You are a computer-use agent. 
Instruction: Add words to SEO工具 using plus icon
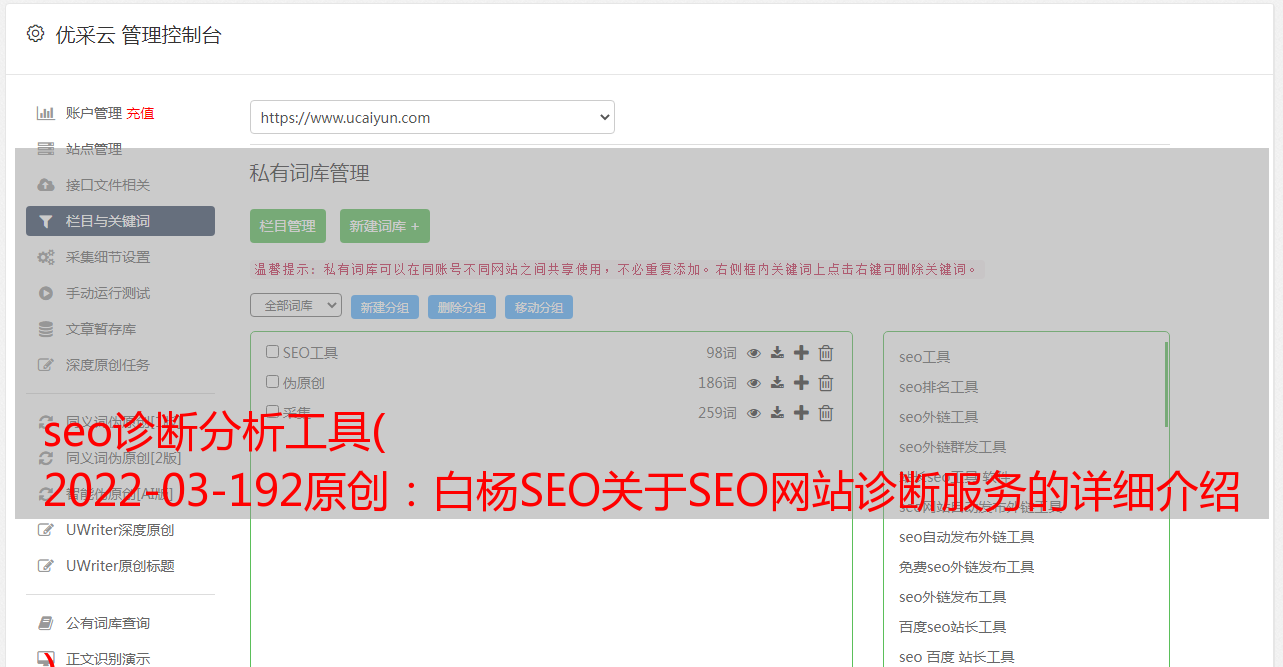pos(801,353)
